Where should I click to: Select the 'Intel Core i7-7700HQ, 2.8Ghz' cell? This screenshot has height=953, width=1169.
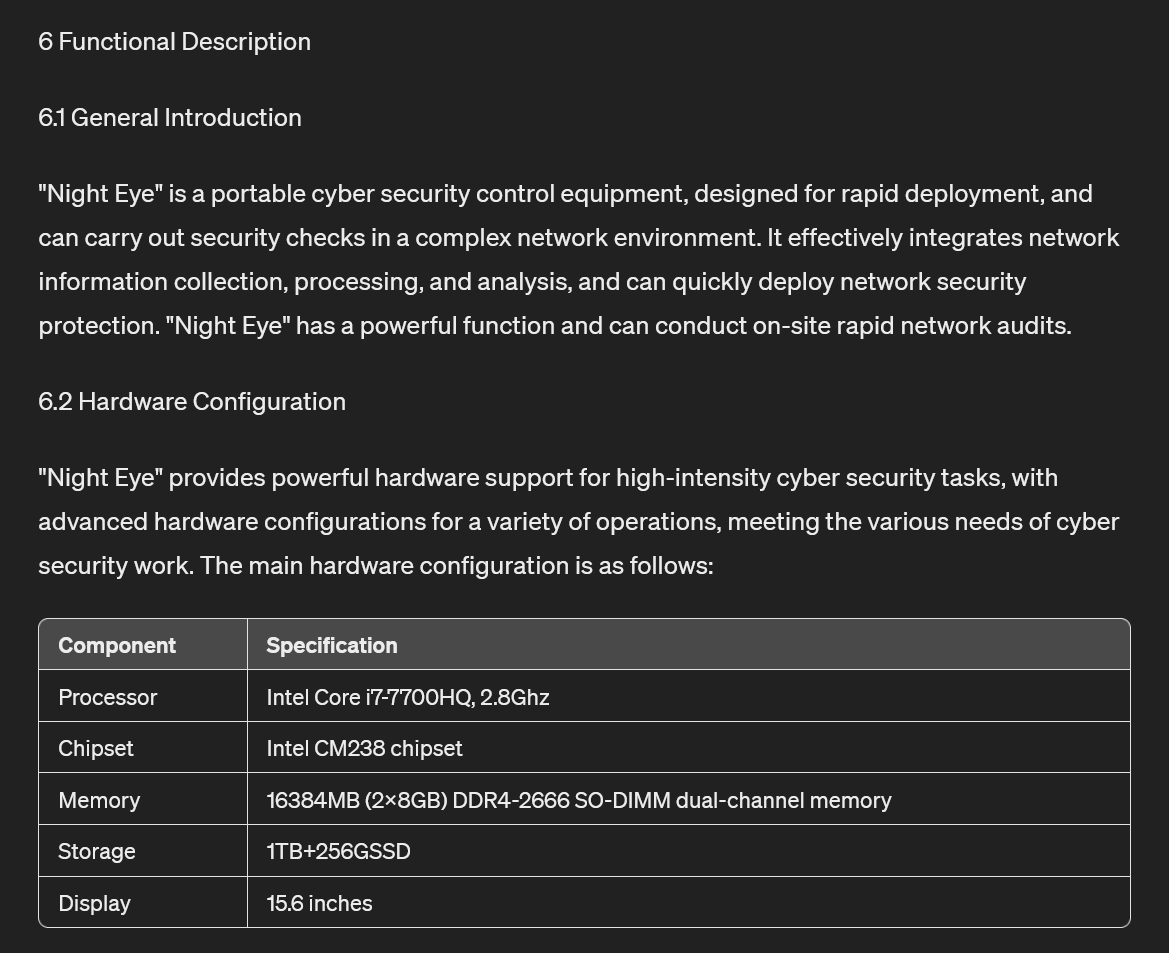(688, 696)
